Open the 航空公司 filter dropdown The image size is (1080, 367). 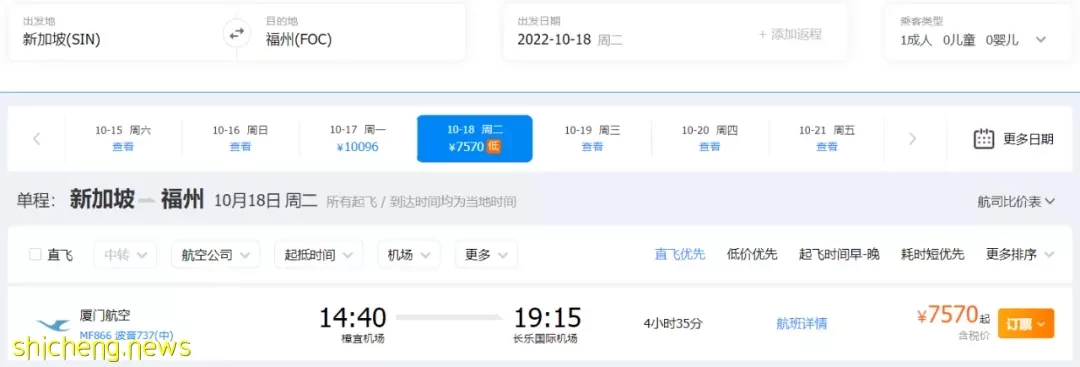point(215,255)
